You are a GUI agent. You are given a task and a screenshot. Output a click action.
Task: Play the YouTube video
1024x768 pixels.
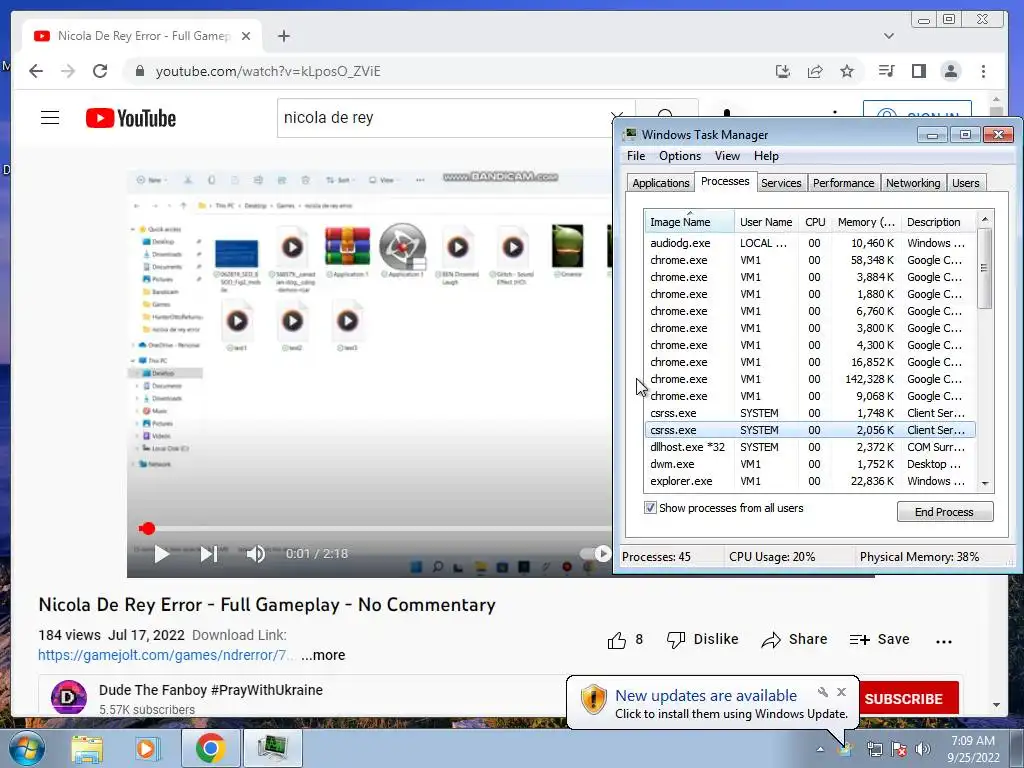(x=161, y=554)
